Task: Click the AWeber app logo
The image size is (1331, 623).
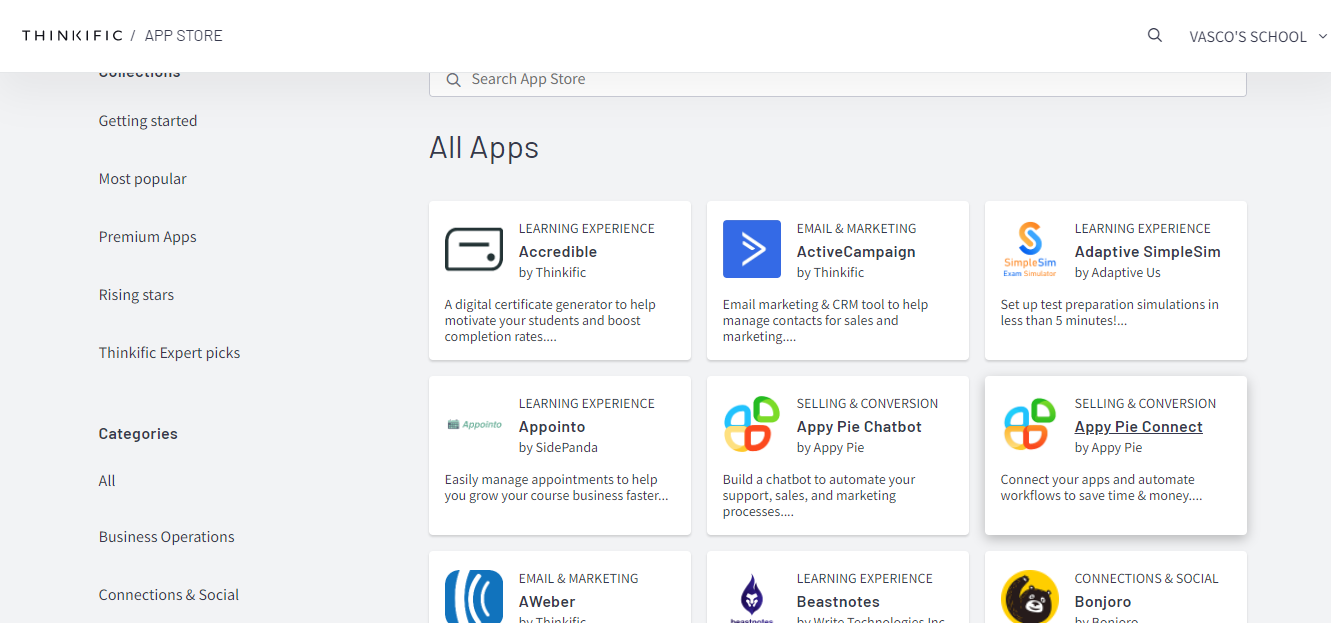Action: (x=474, y=597)
